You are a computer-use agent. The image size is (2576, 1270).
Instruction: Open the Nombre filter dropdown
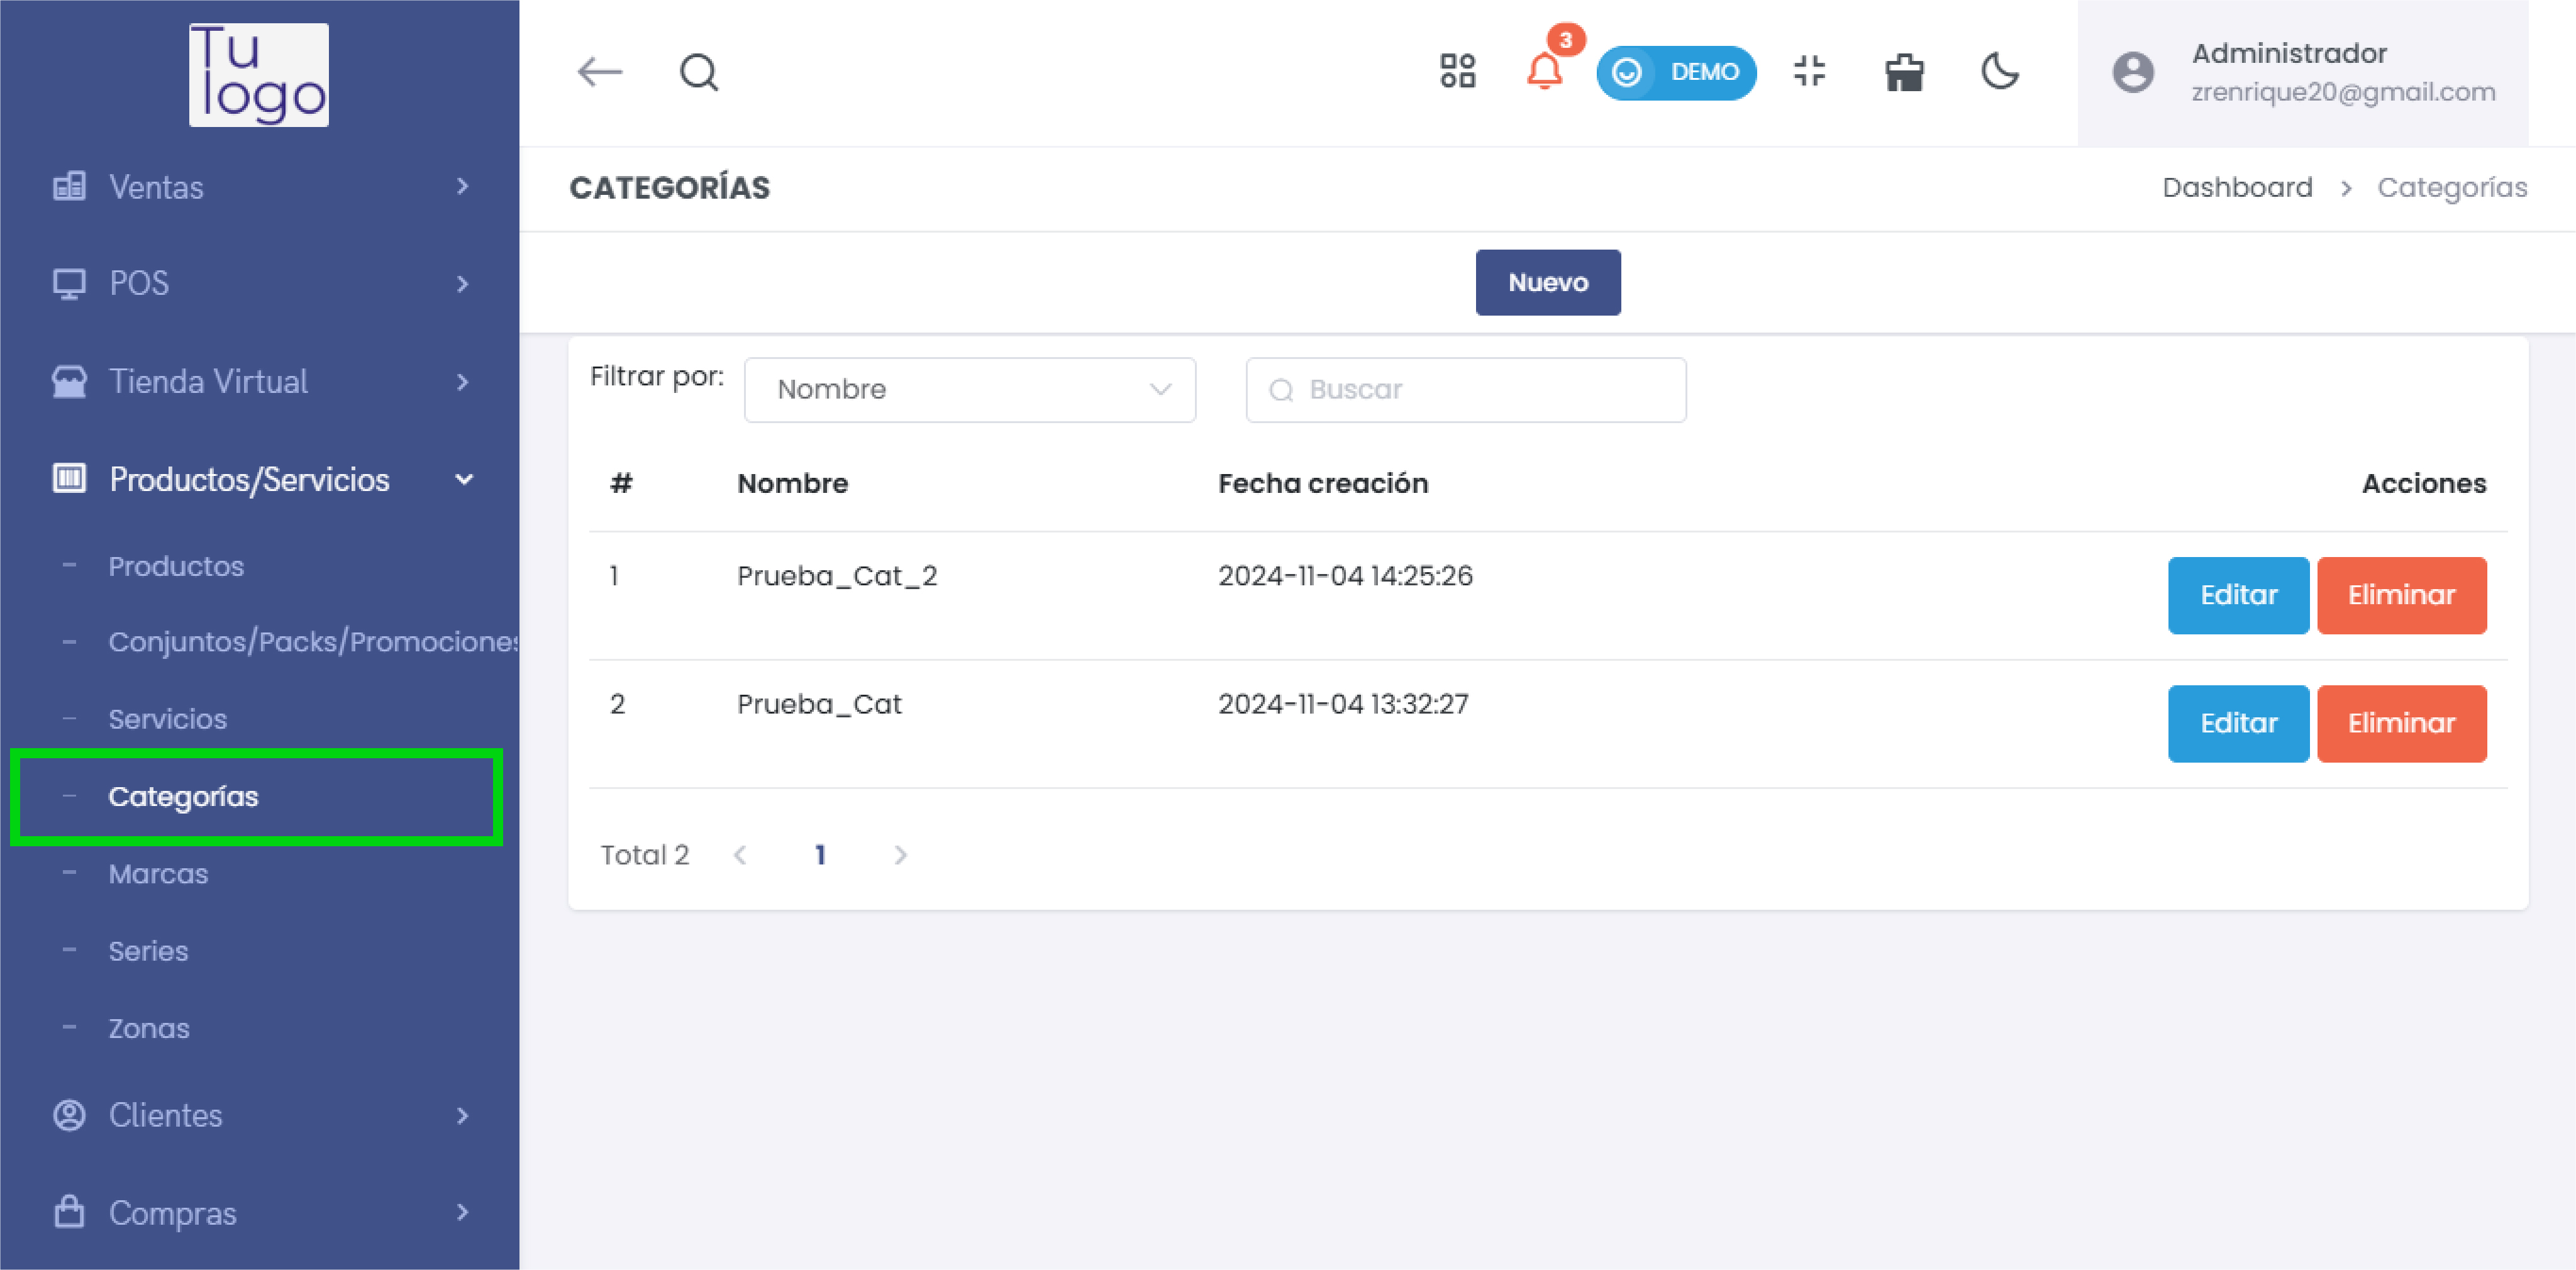point(969,389)
